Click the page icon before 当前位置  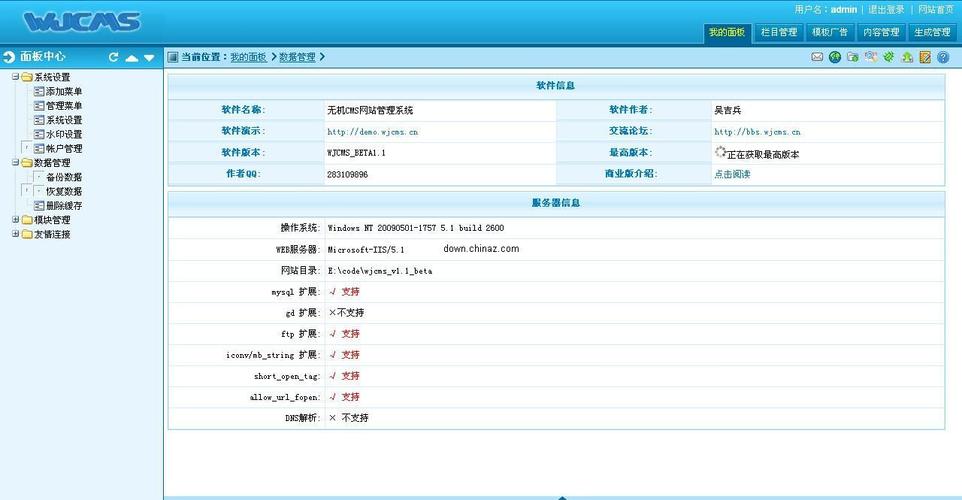(x=173, y=57)
